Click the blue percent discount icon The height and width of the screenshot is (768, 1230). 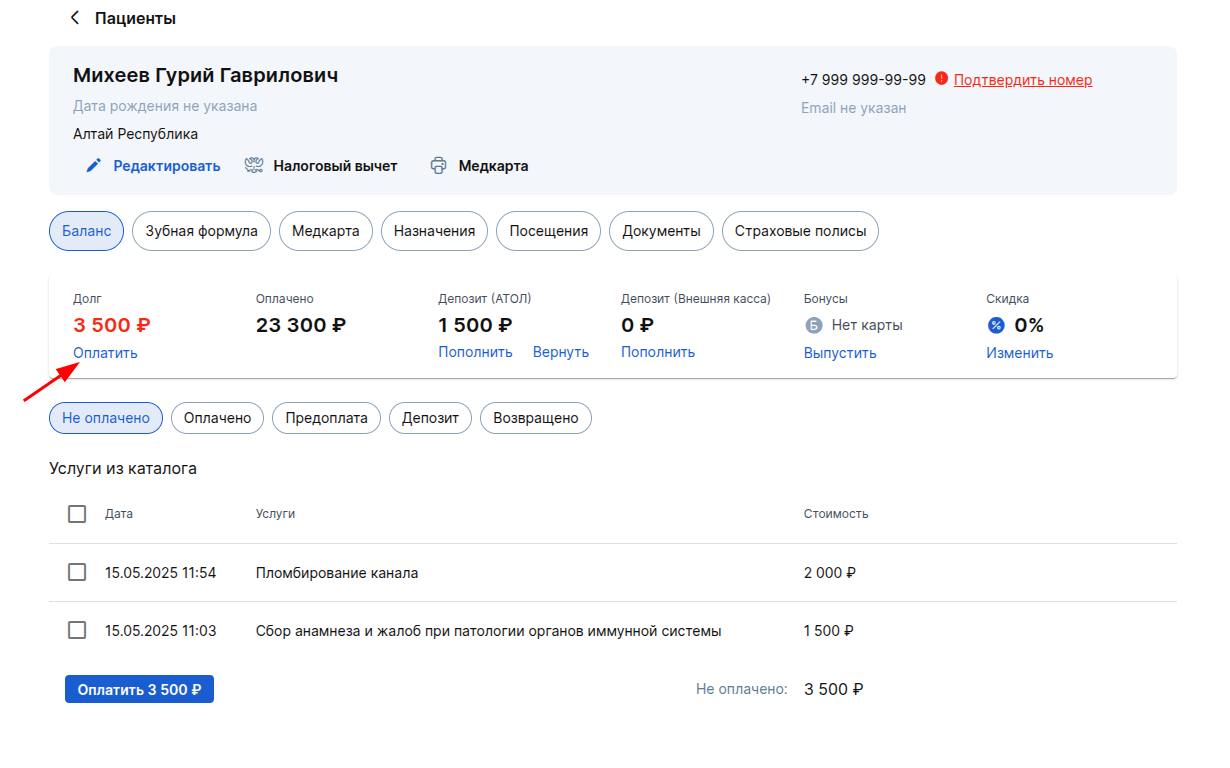[996, 325]
